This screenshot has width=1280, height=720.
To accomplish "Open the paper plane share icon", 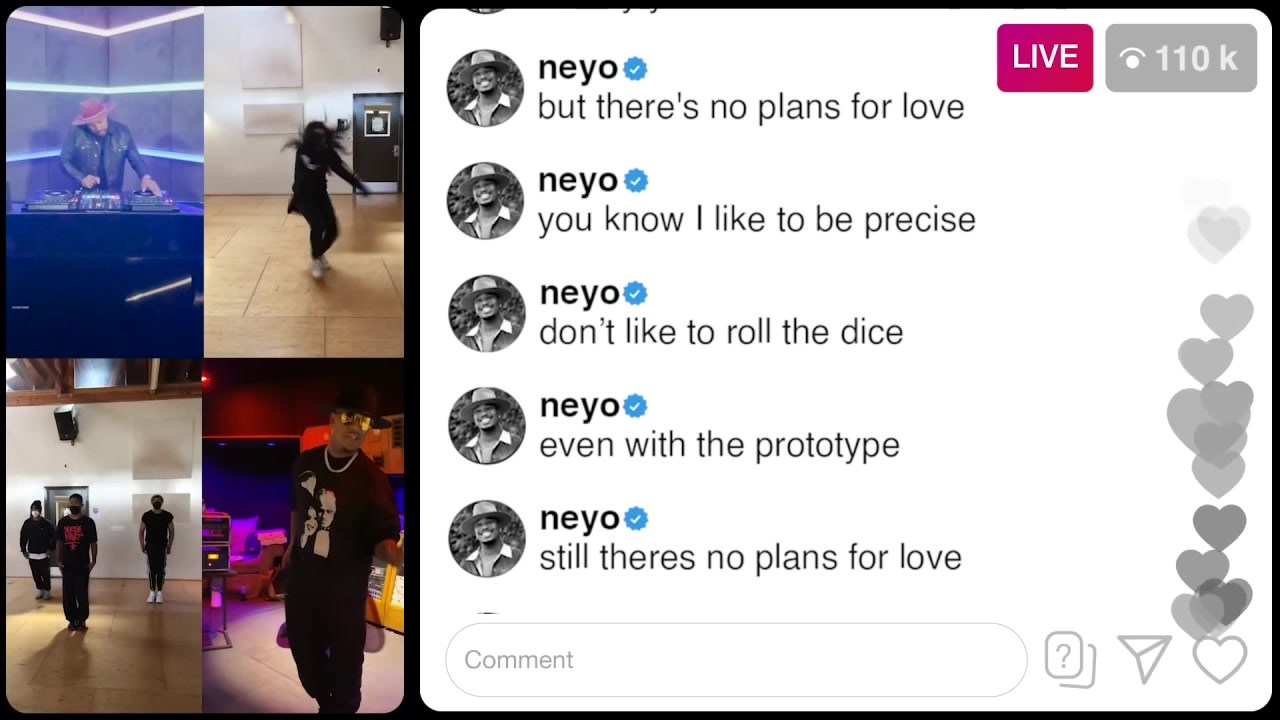I will point(1145,660).
